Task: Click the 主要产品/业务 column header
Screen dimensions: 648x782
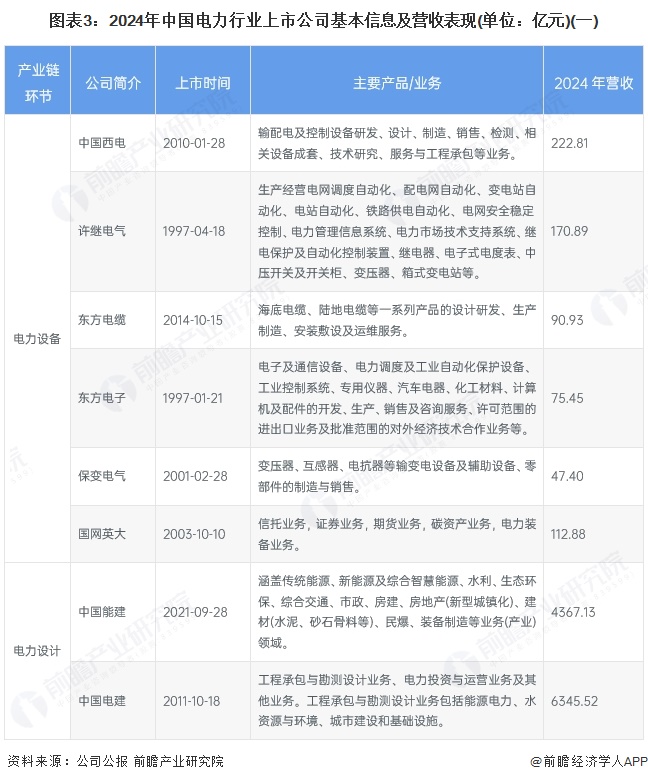Action: (397, 80)
